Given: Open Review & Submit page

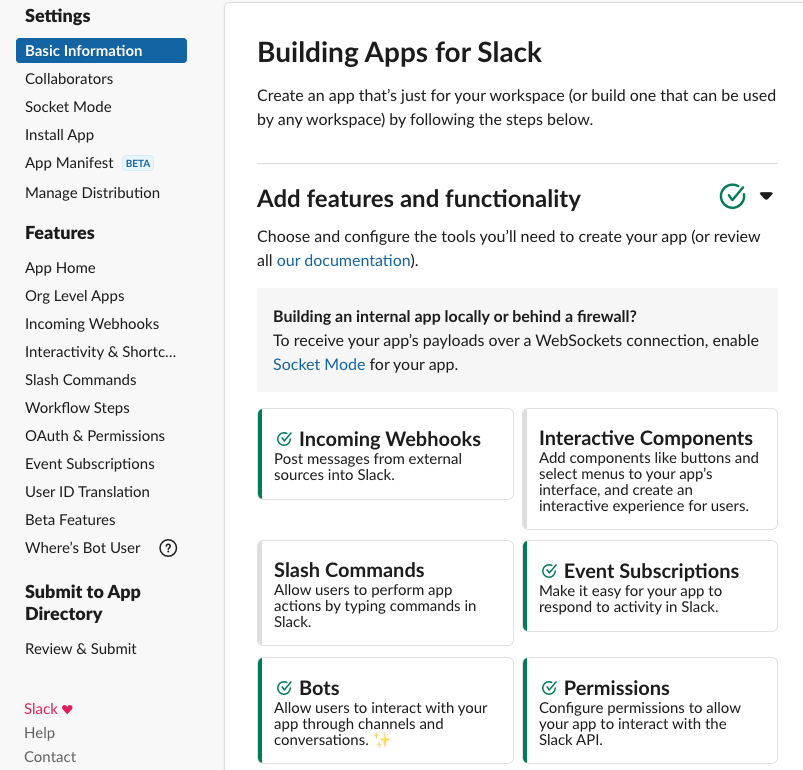Looking at the screenshot, I should tap(81, 649).
